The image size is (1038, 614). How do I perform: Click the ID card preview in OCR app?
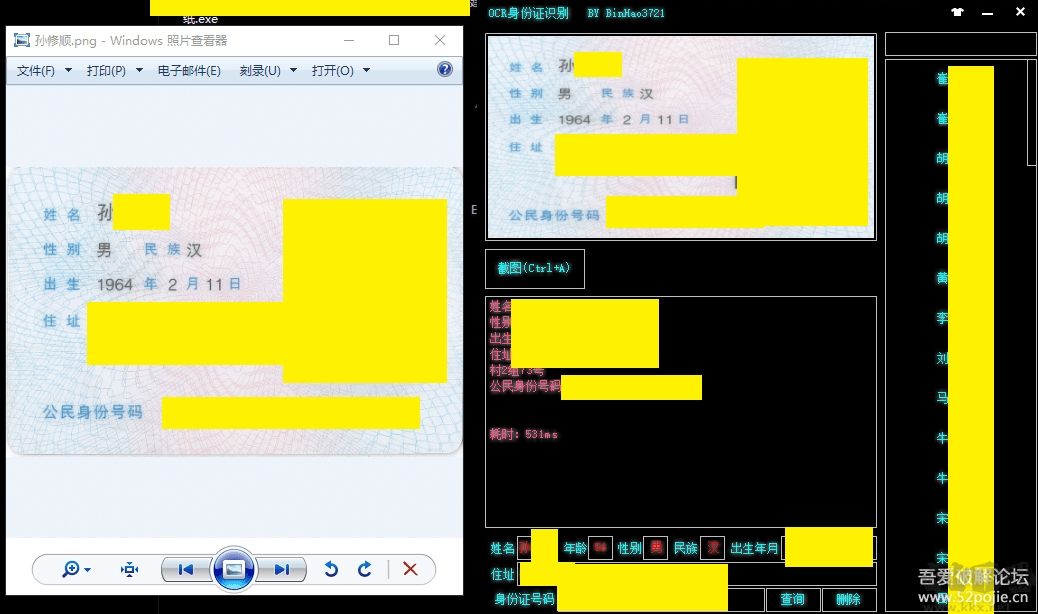[681, 136]
